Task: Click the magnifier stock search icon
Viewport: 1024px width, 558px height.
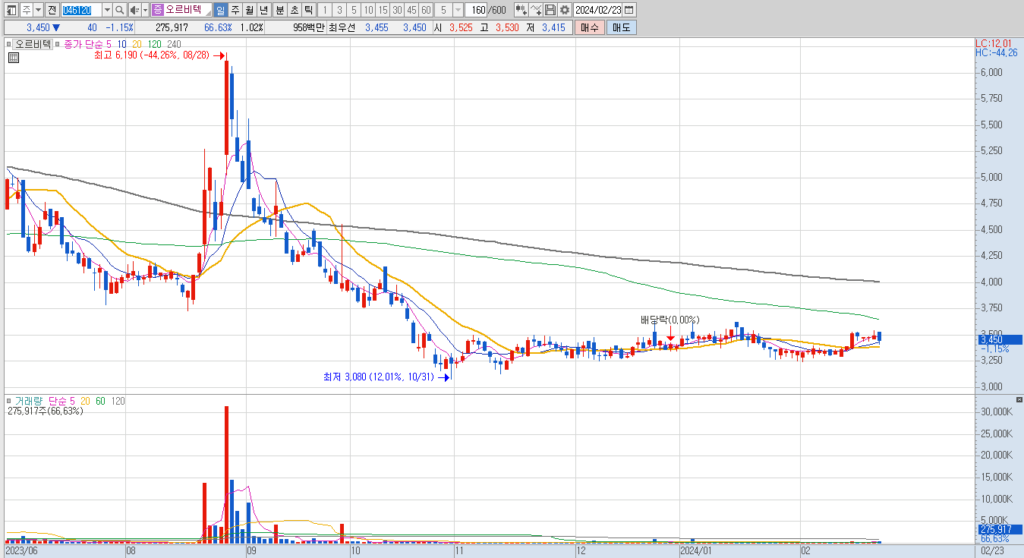Action: 120,10
